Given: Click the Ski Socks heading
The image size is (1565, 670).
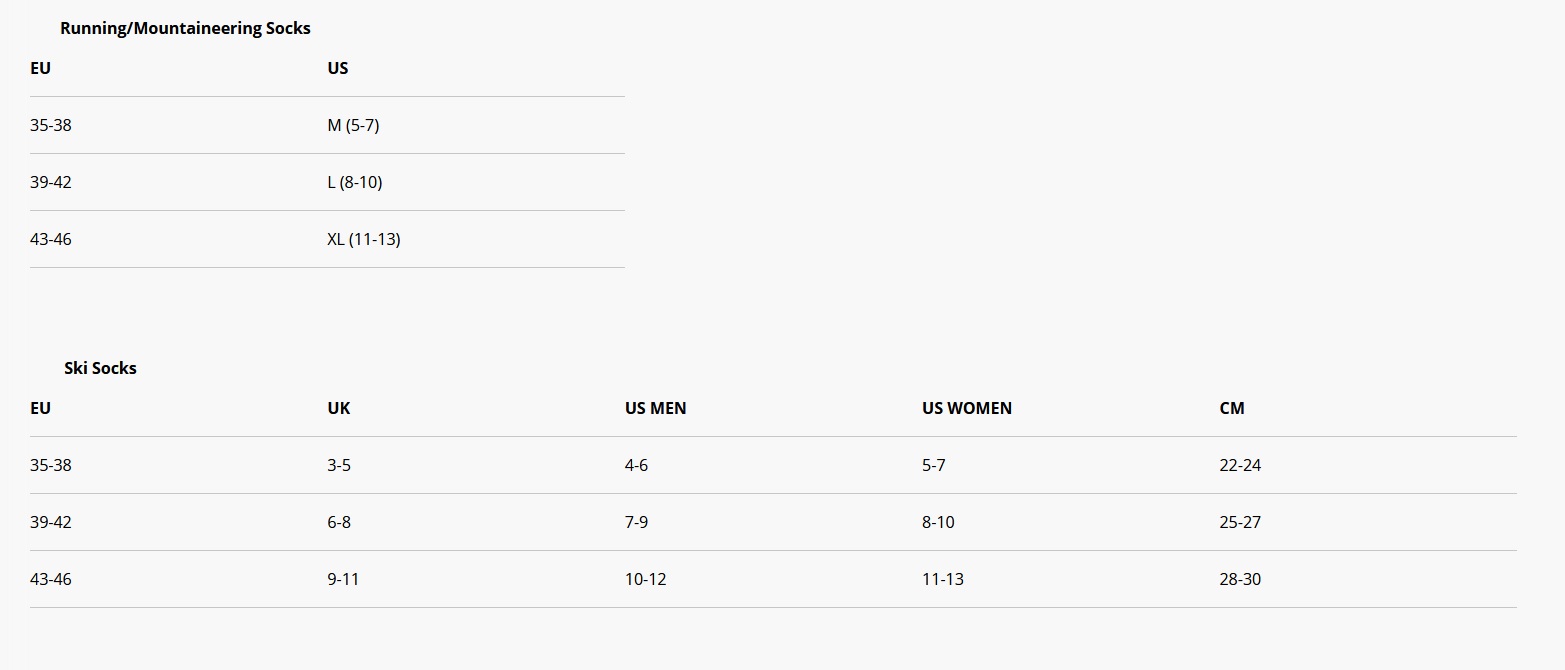Looking at the screenshot, I should [x=100, y=368].
